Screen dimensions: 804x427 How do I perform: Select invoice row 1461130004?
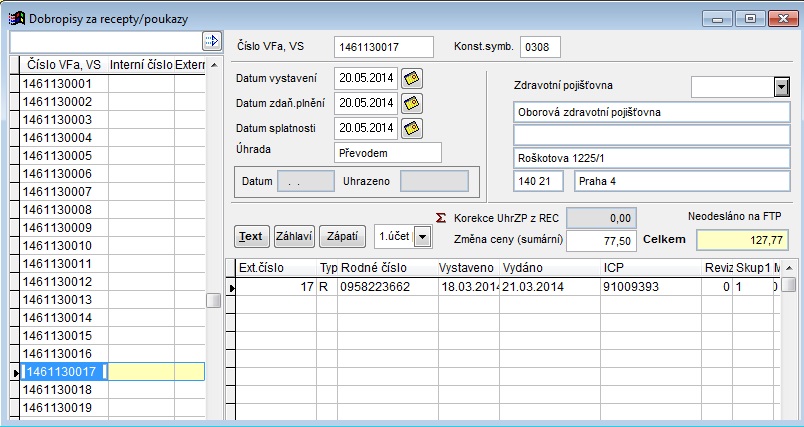[112, 138]
